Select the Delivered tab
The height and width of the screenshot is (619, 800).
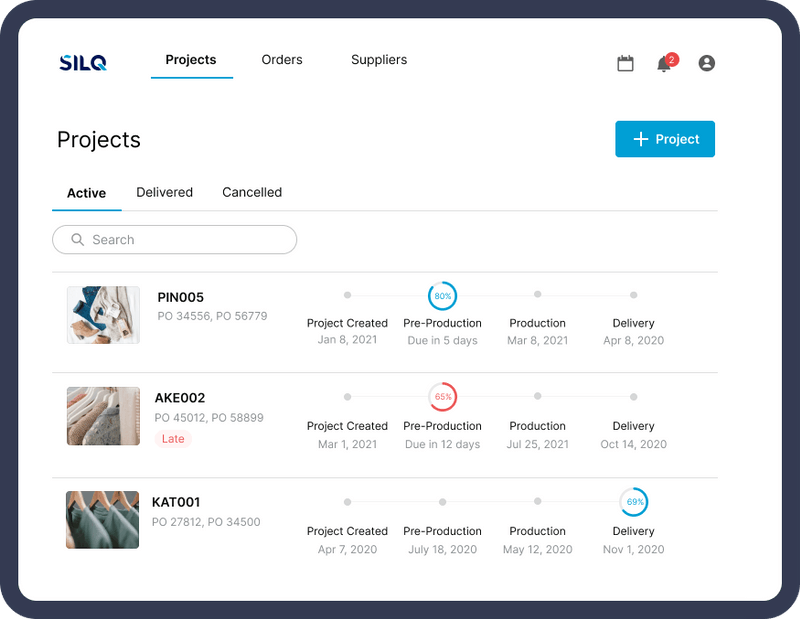pyautogui.click(x=164, y=192)
